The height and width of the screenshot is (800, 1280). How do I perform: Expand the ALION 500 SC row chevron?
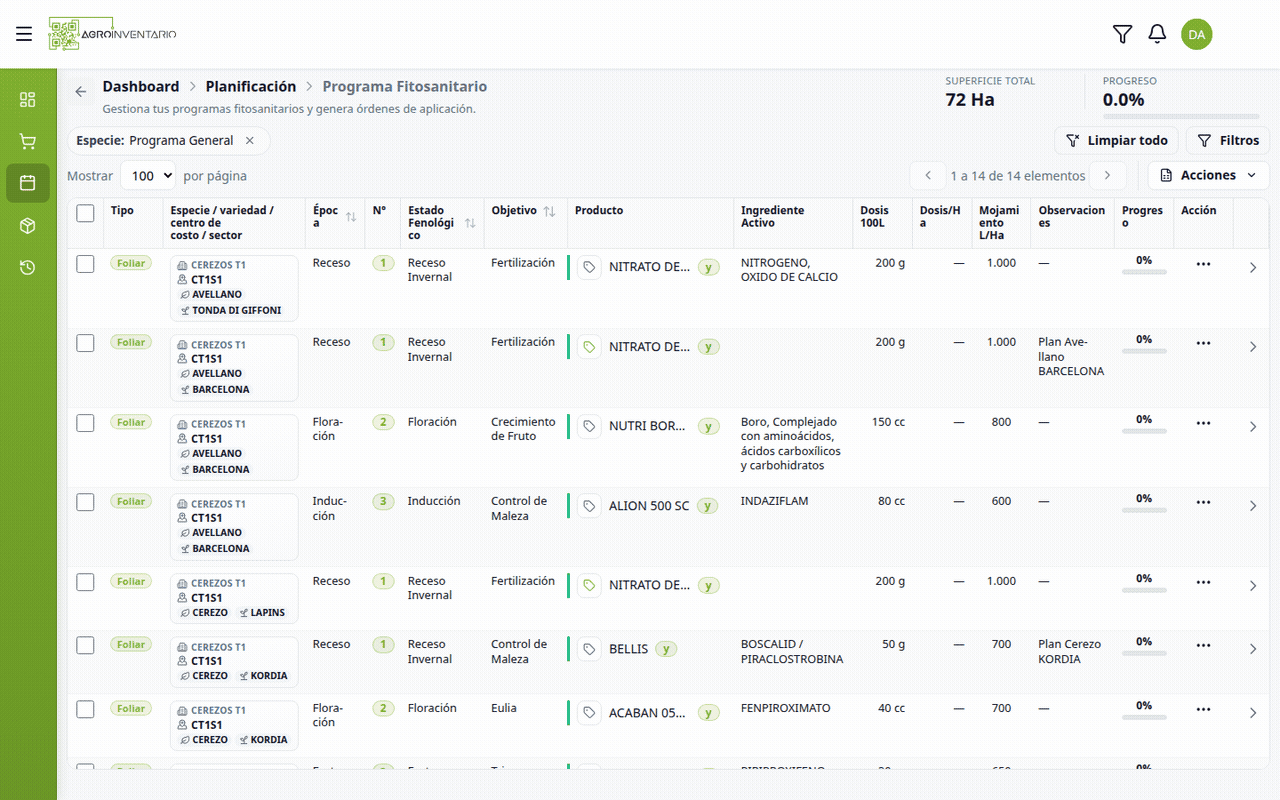point(1253,506)
